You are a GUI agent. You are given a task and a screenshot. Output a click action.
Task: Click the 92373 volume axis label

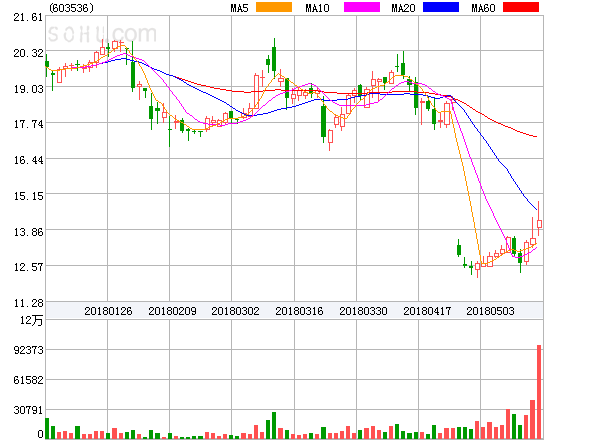pyautogui.click(x=28, y=350)
